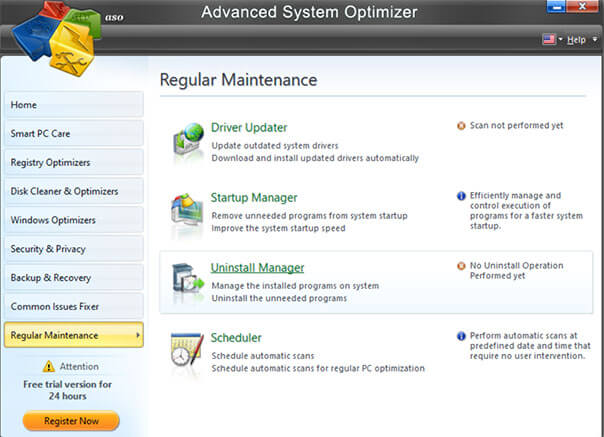Click 'Update outdated system drivers' text
Screen dimensions: 604x437
275,146
